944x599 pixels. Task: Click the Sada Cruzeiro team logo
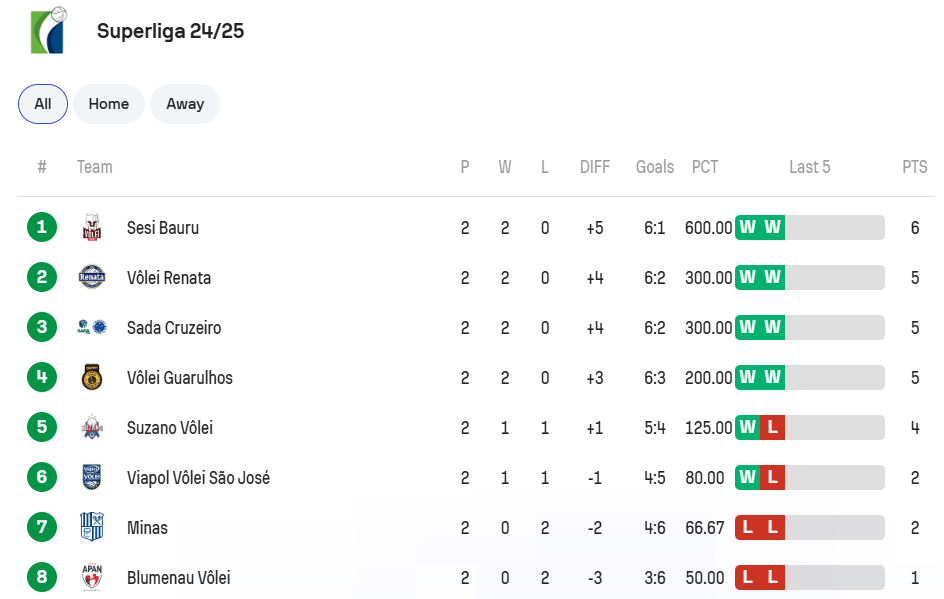[92, 328]
